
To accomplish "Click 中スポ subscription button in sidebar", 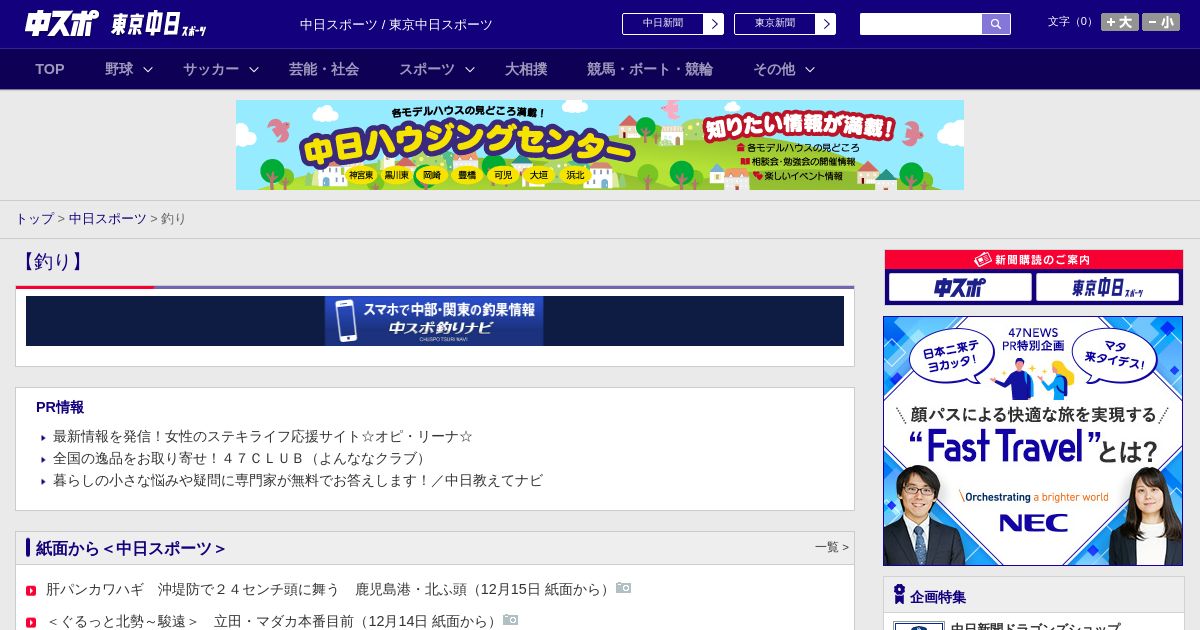I will tap(960, 288).
